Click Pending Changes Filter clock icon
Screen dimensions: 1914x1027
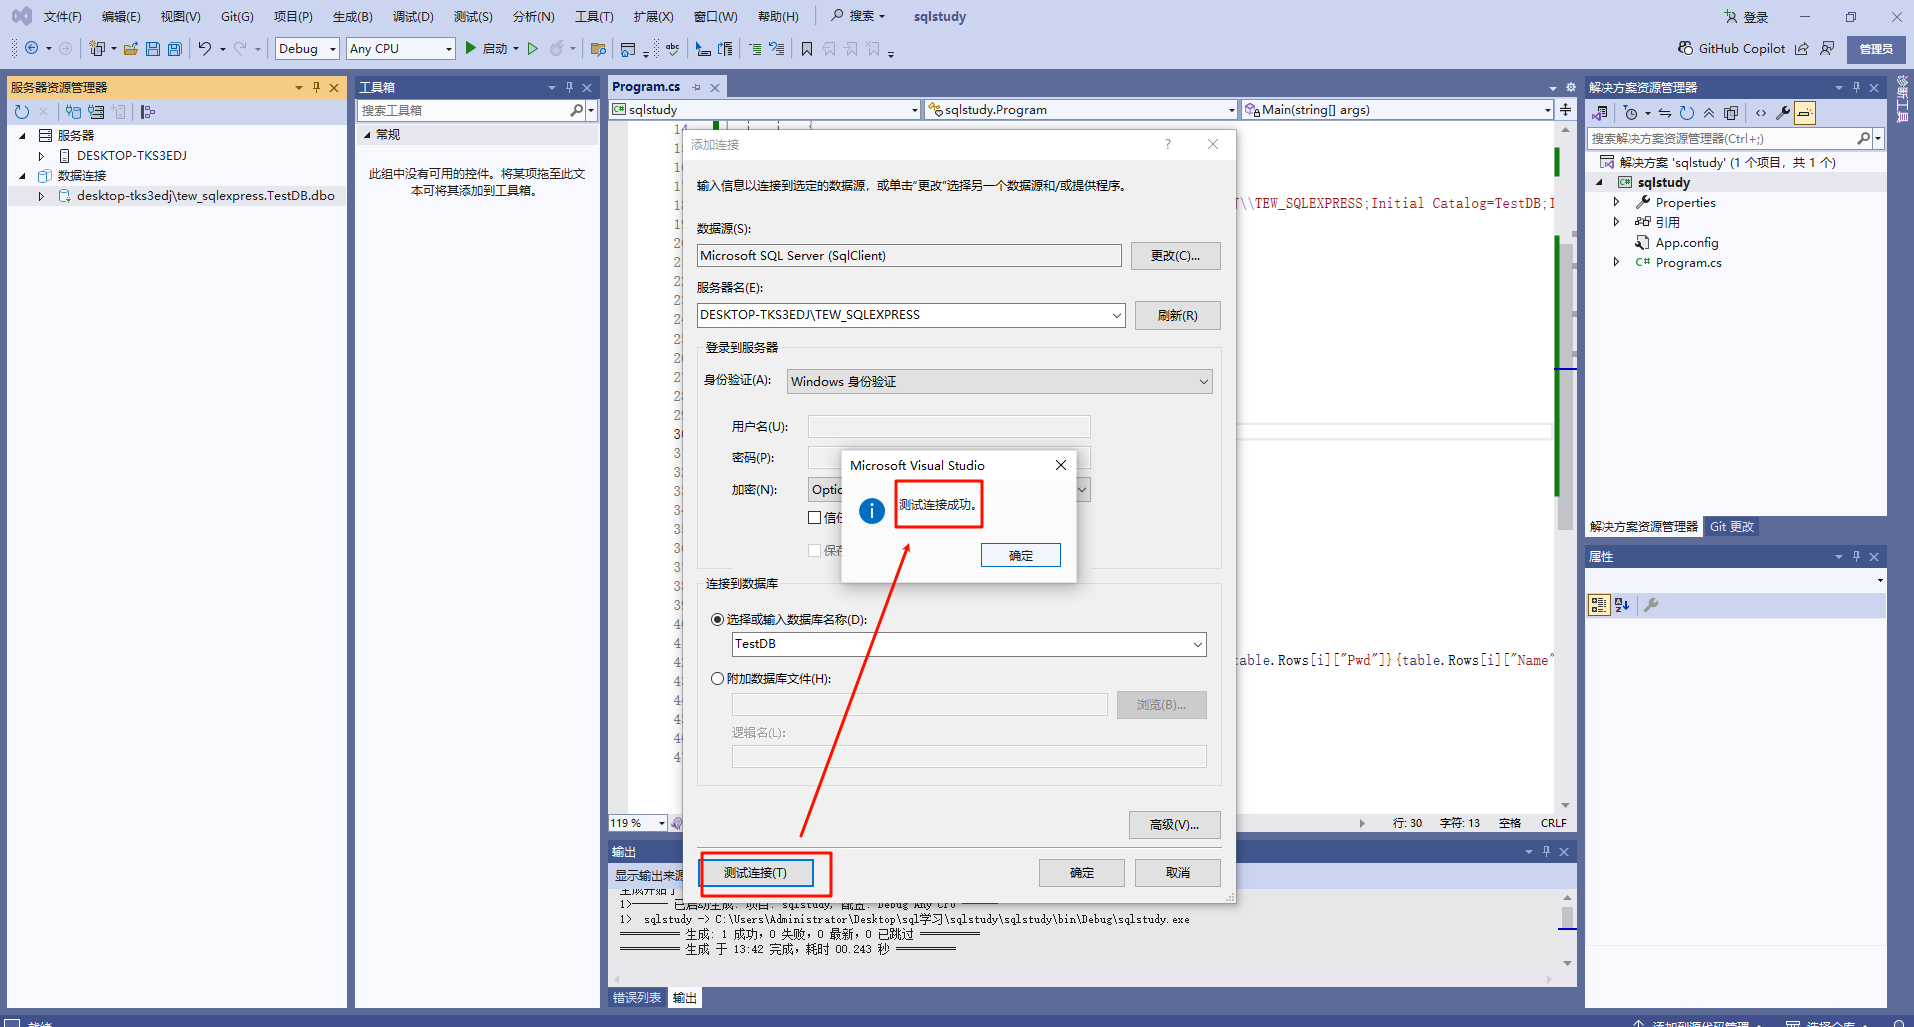(x=1631, y=113)
